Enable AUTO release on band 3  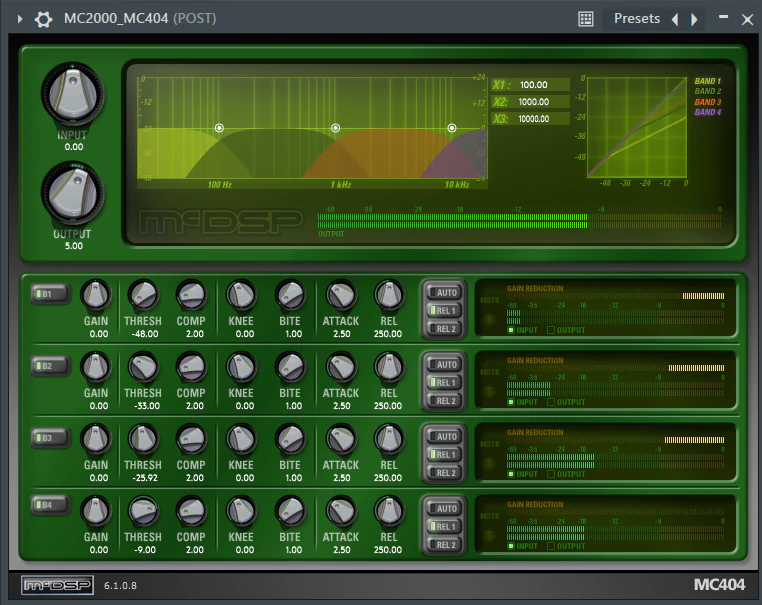(444, 436)
